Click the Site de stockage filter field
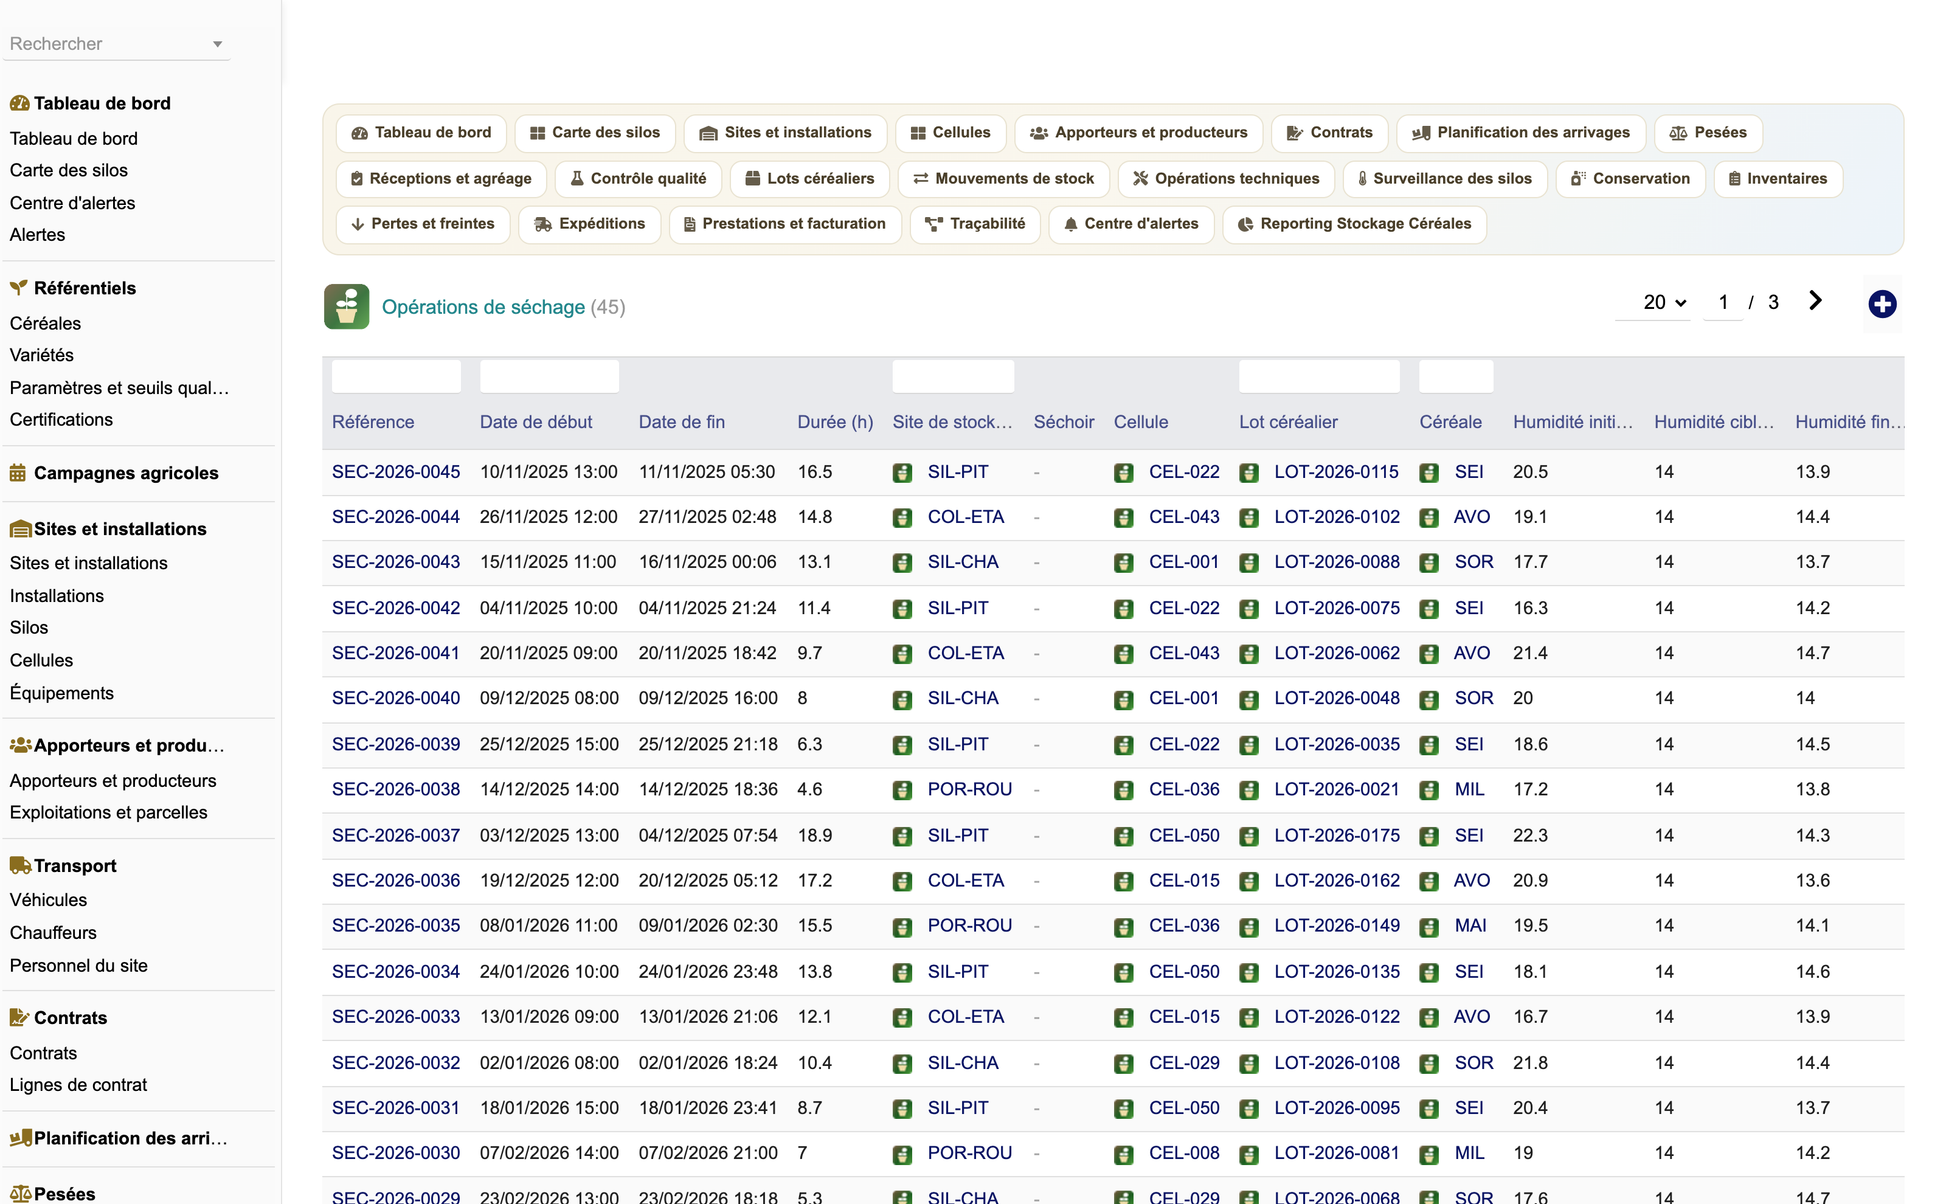This screenshot has height=1204, width=1946. point(953,376)
